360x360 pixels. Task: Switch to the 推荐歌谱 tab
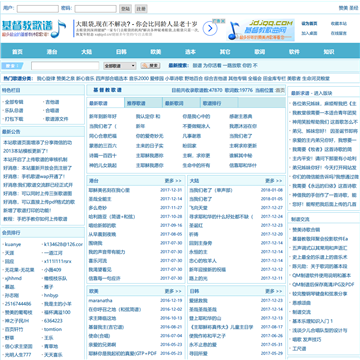point(143,103)
